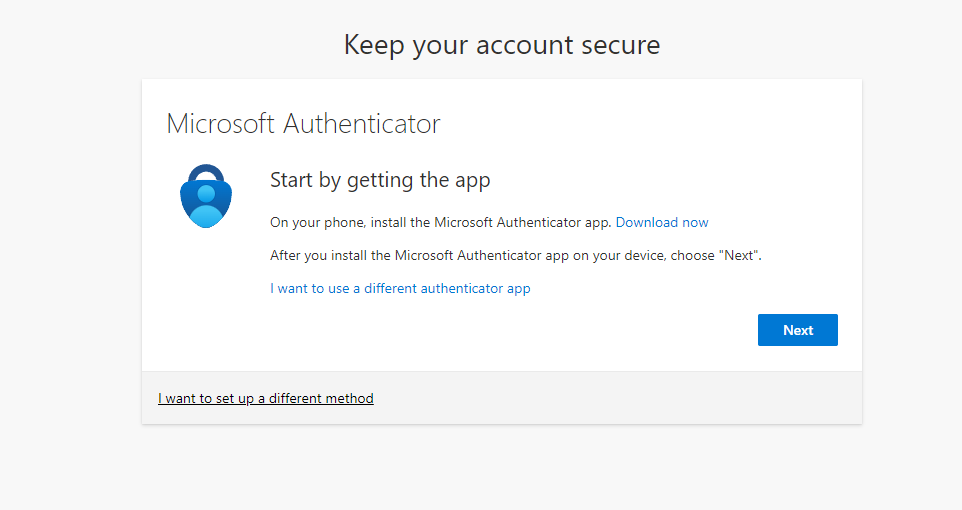Click the person silhouette inside the padlock icon
This screenshot has width=962, height=510.
click(x=206, y=204)
